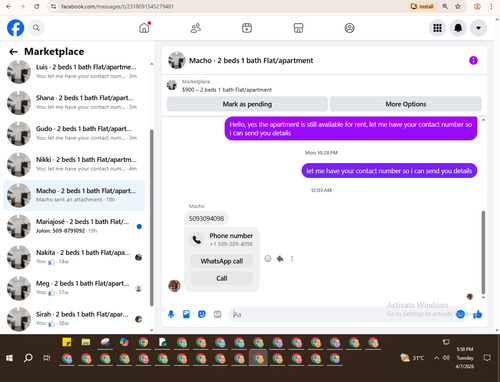Click the Macho chat header name
This screenshot has height=382, width=500.
[x=251, y=61]
